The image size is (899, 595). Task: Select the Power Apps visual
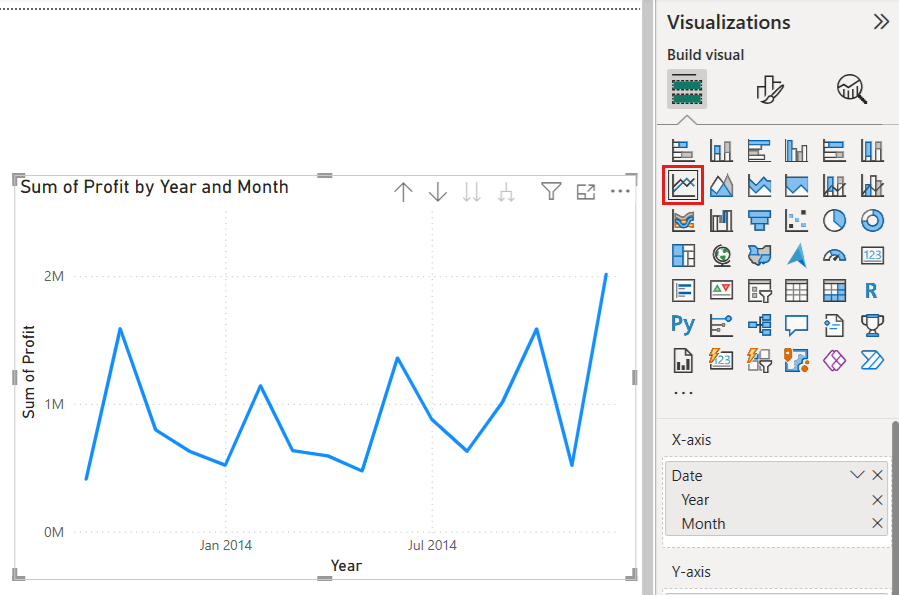point(834,360)
